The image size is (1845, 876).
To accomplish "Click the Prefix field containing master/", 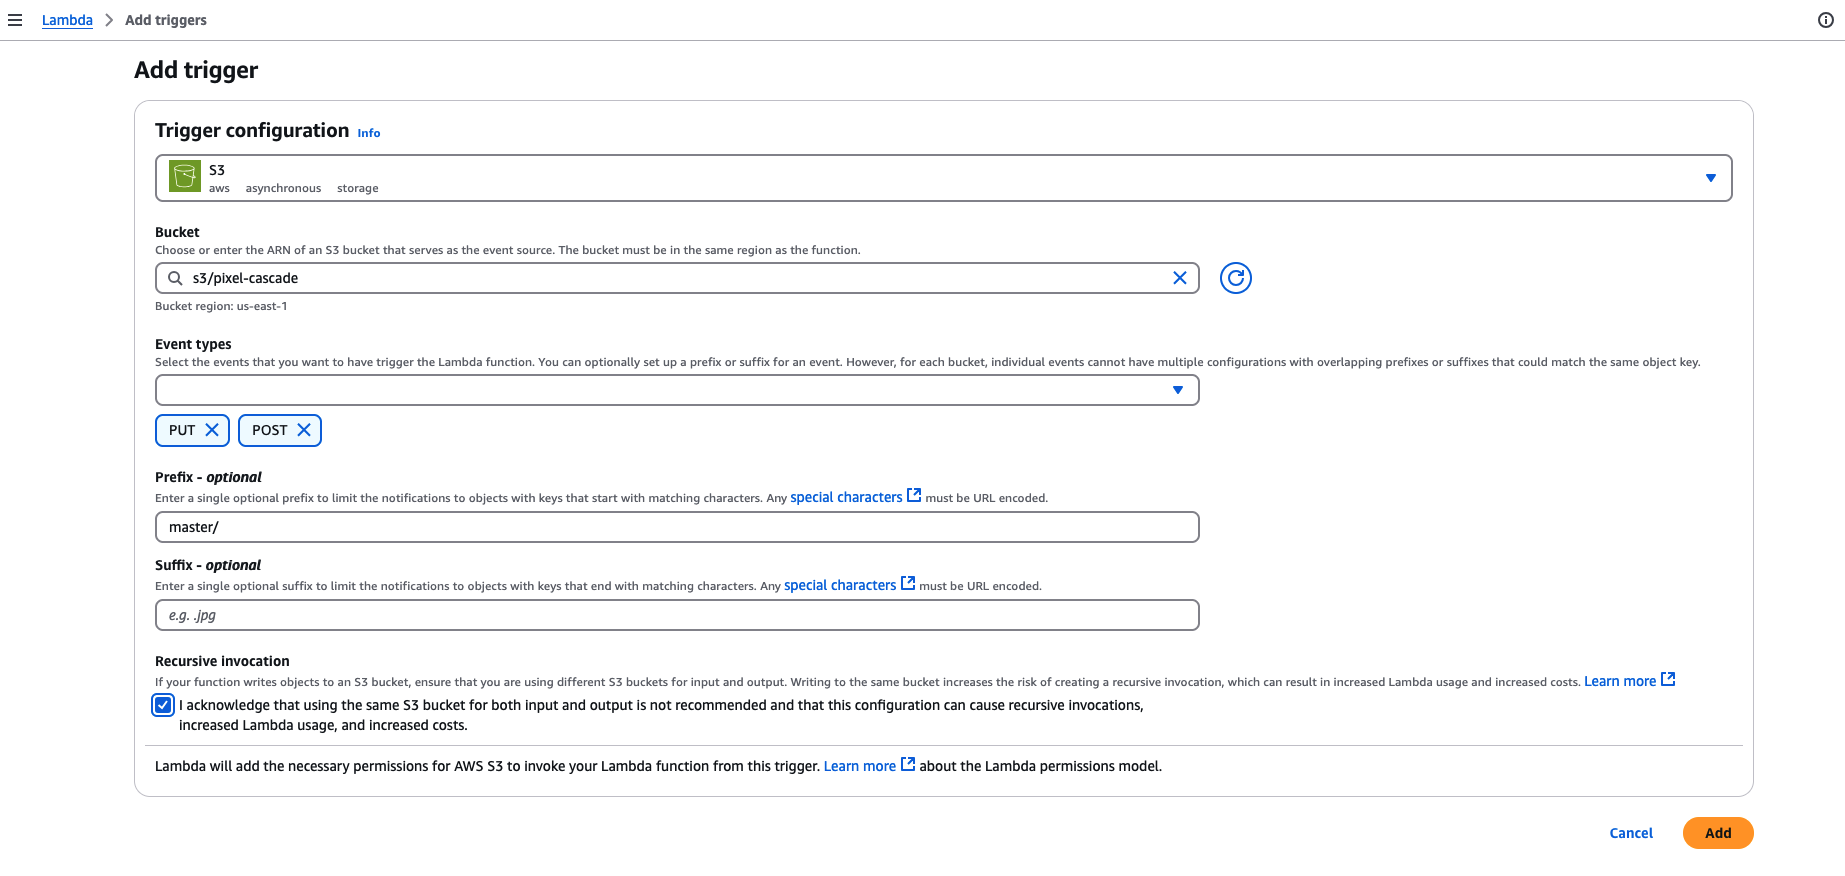I will (x=677, y=527).
